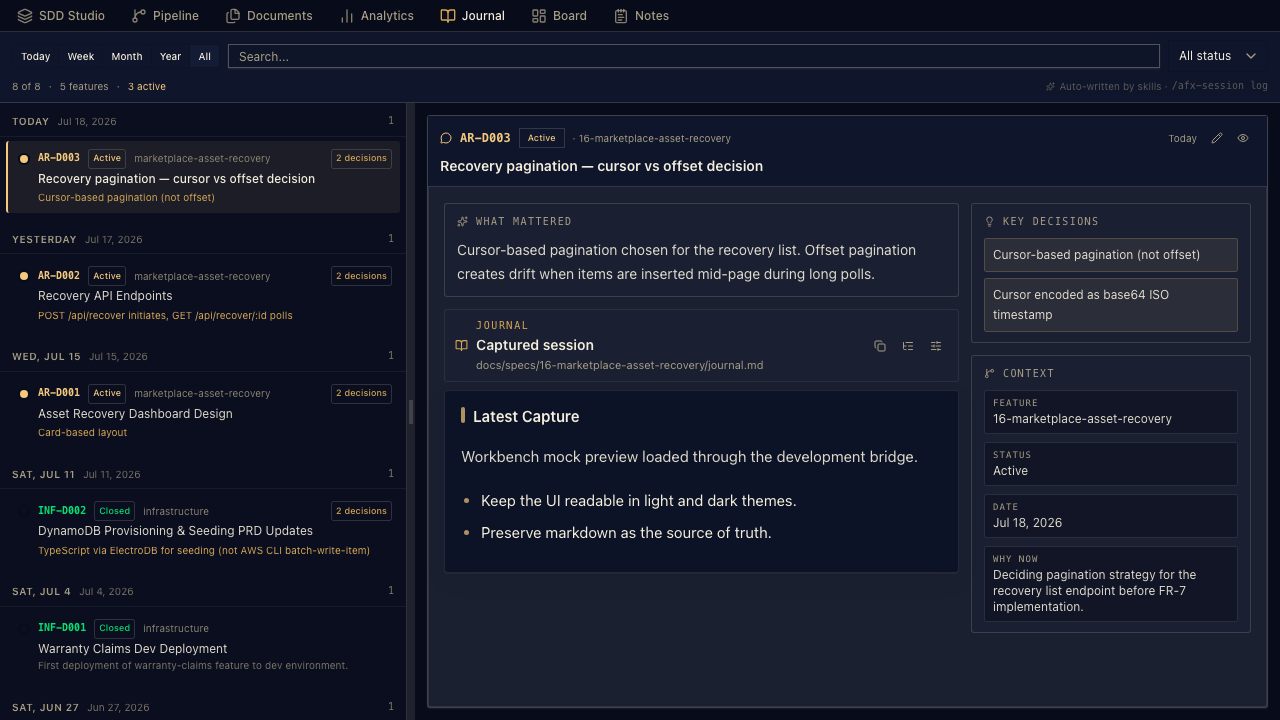1280x720 pixels.
Task: Click the sparkle icon beside Auto-written by skills
Action: 1051,87
